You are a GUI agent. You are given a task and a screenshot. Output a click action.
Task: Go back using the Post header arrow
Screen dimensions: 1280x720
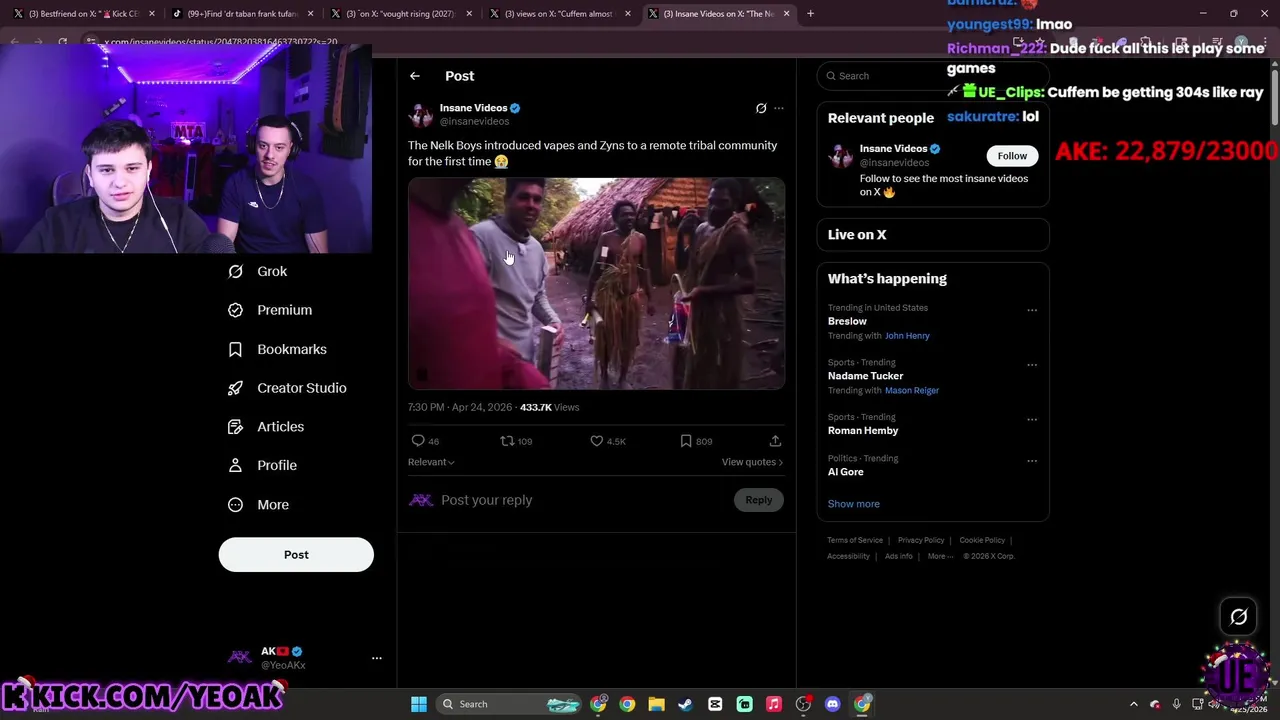tap(414, 76)
